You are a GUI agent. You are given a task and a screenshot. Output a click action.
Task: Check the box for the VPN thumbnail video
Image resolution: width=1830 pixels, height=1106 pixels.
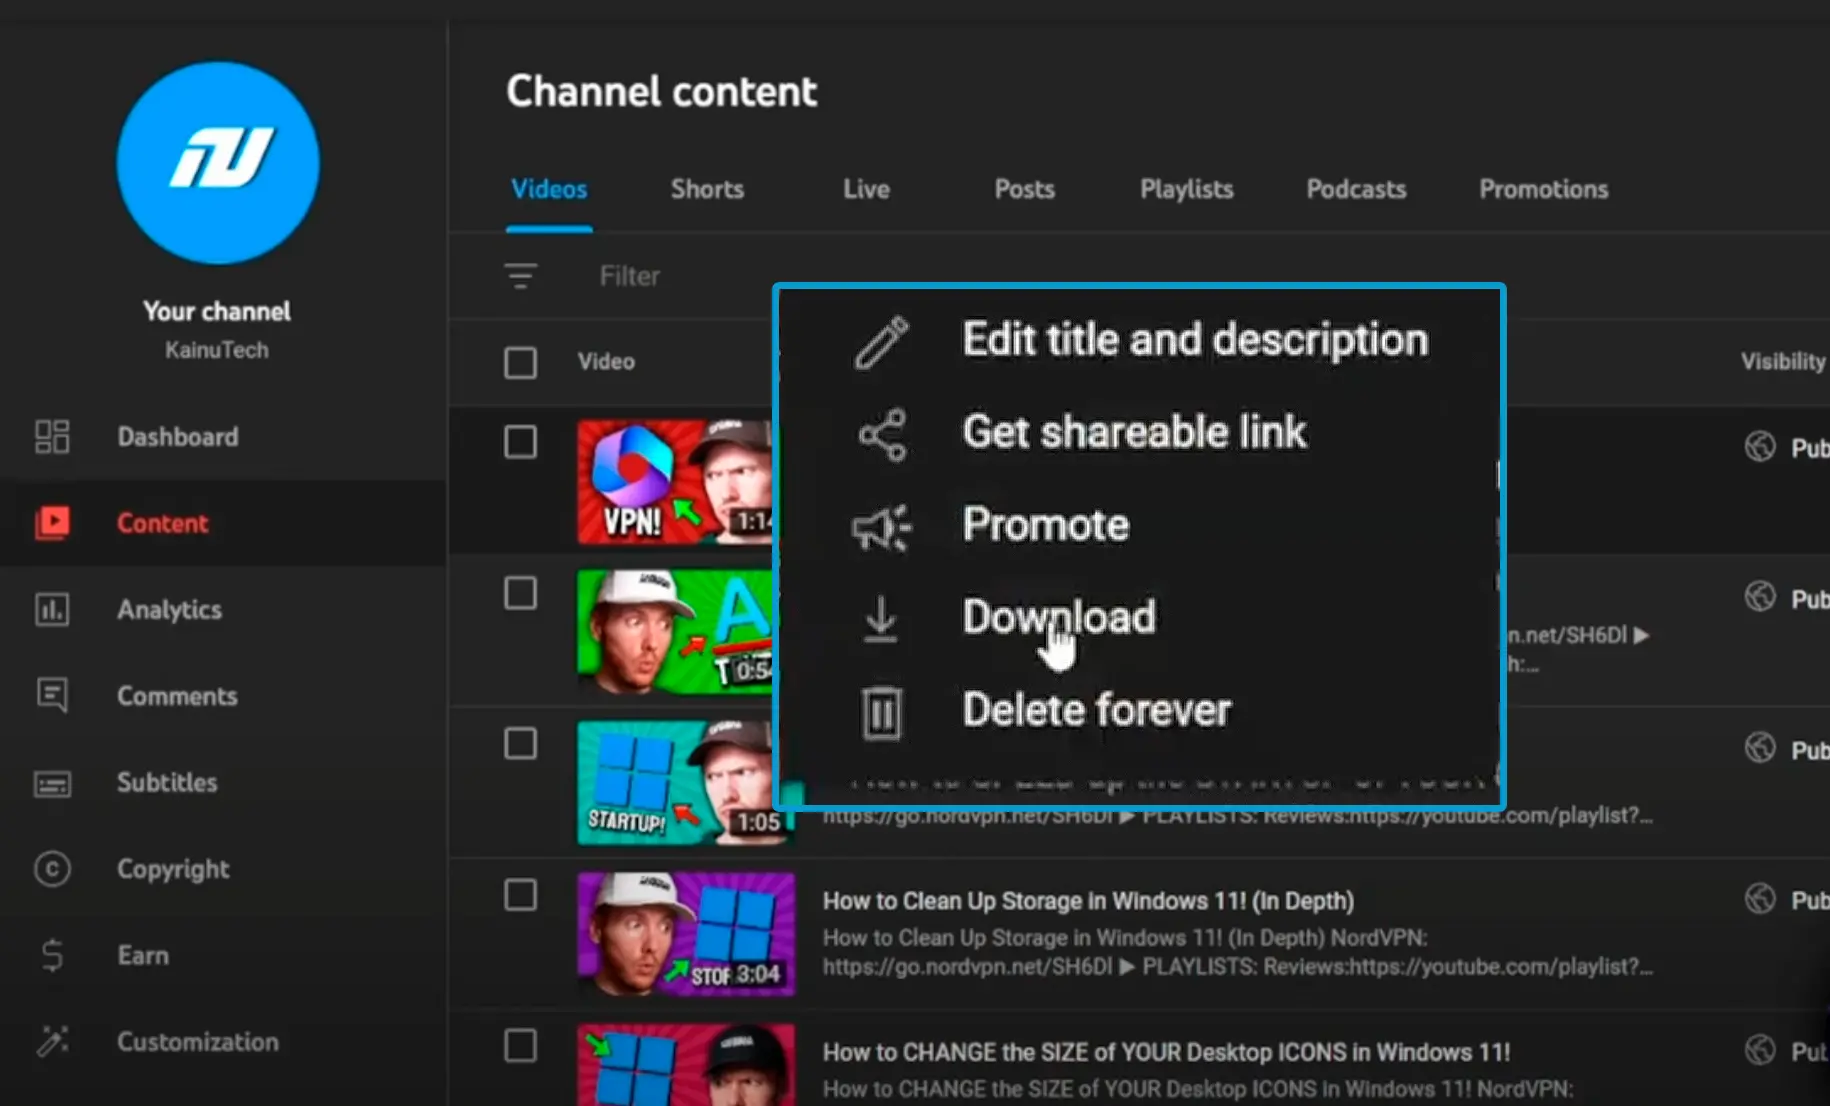(520, 442)
